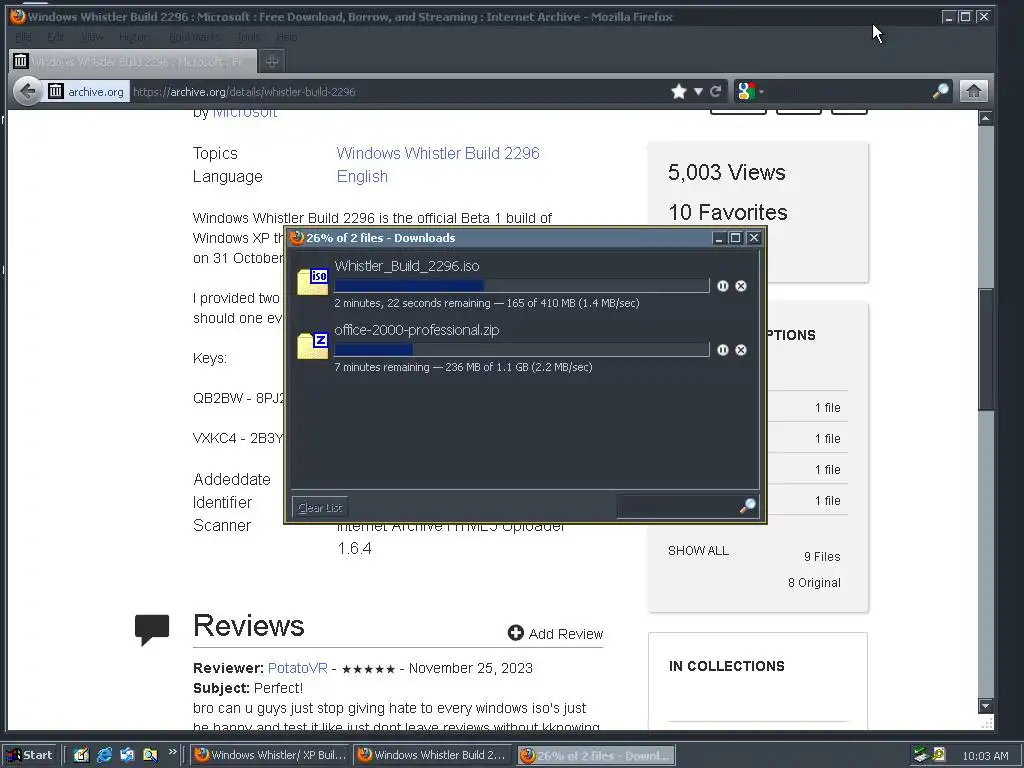Open the Bookmarks menu
This screenshot has height=768, width=1024.
click(x=194, y=37)
